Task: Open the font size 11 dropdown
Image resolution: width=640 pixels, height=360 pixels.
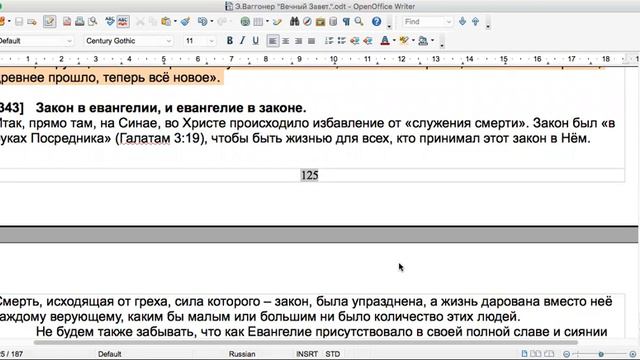Action: click(211, 41)
